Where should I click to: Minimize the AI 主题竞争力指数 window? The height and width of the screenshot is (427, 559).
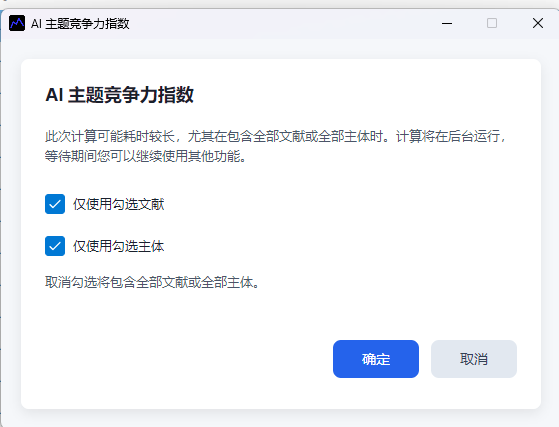[x=447, y=24]
